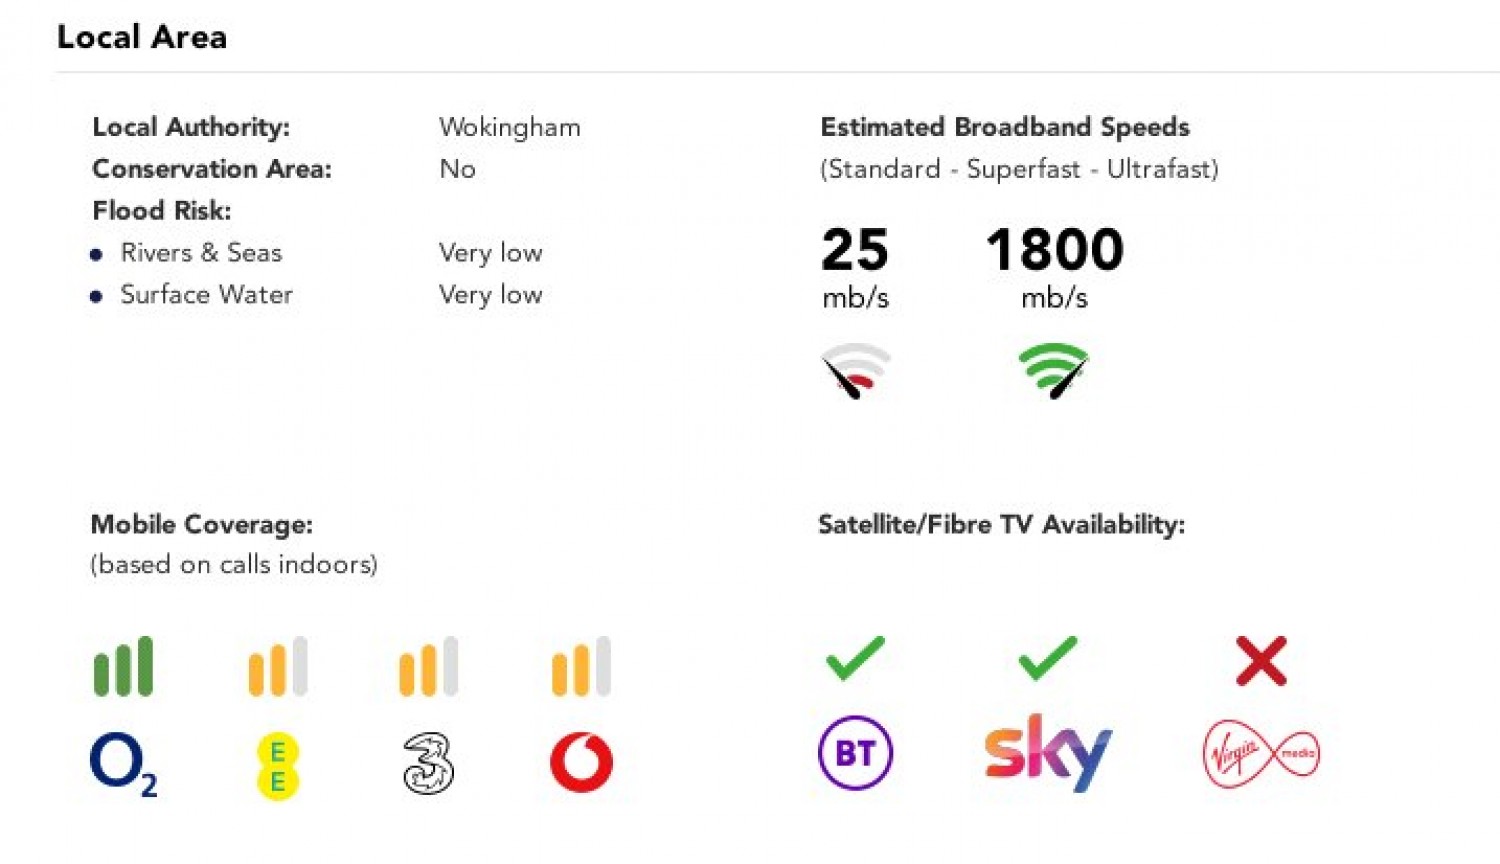Viewport: 1500px width, 864px height.
Task: Click the Three network logo
Action: (x=428, y=764)
